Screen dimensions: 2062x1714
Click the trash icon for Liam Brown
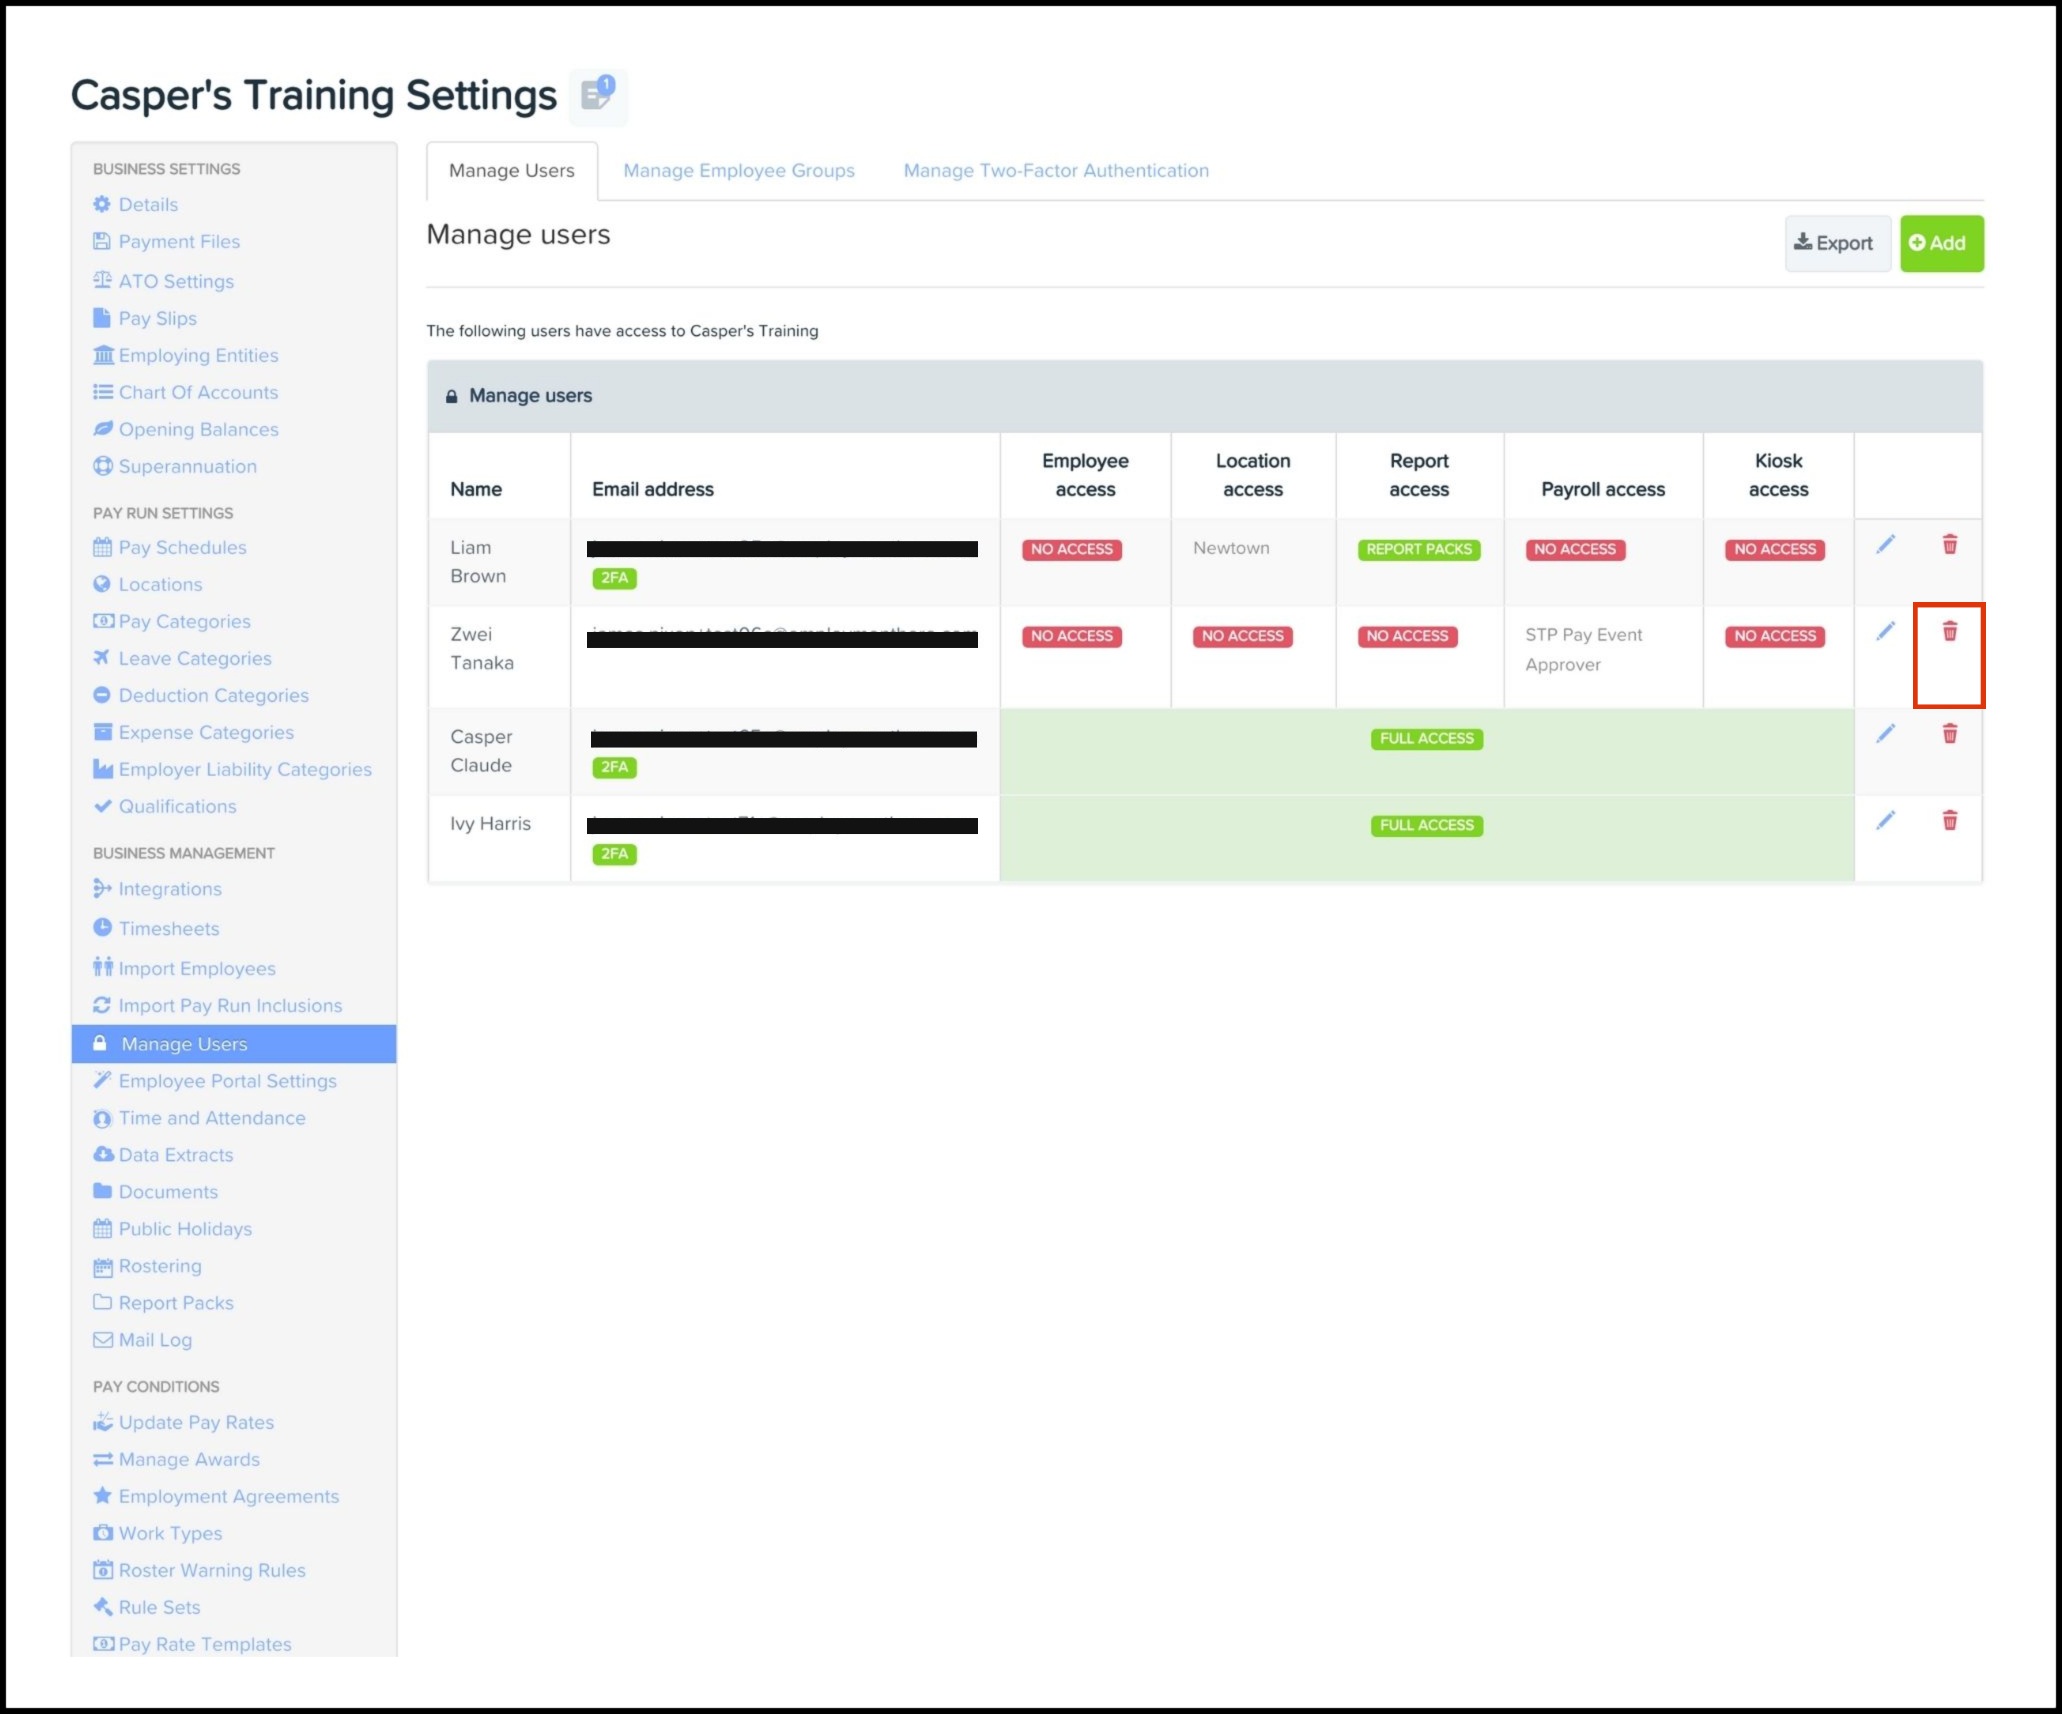[1949, 545]
